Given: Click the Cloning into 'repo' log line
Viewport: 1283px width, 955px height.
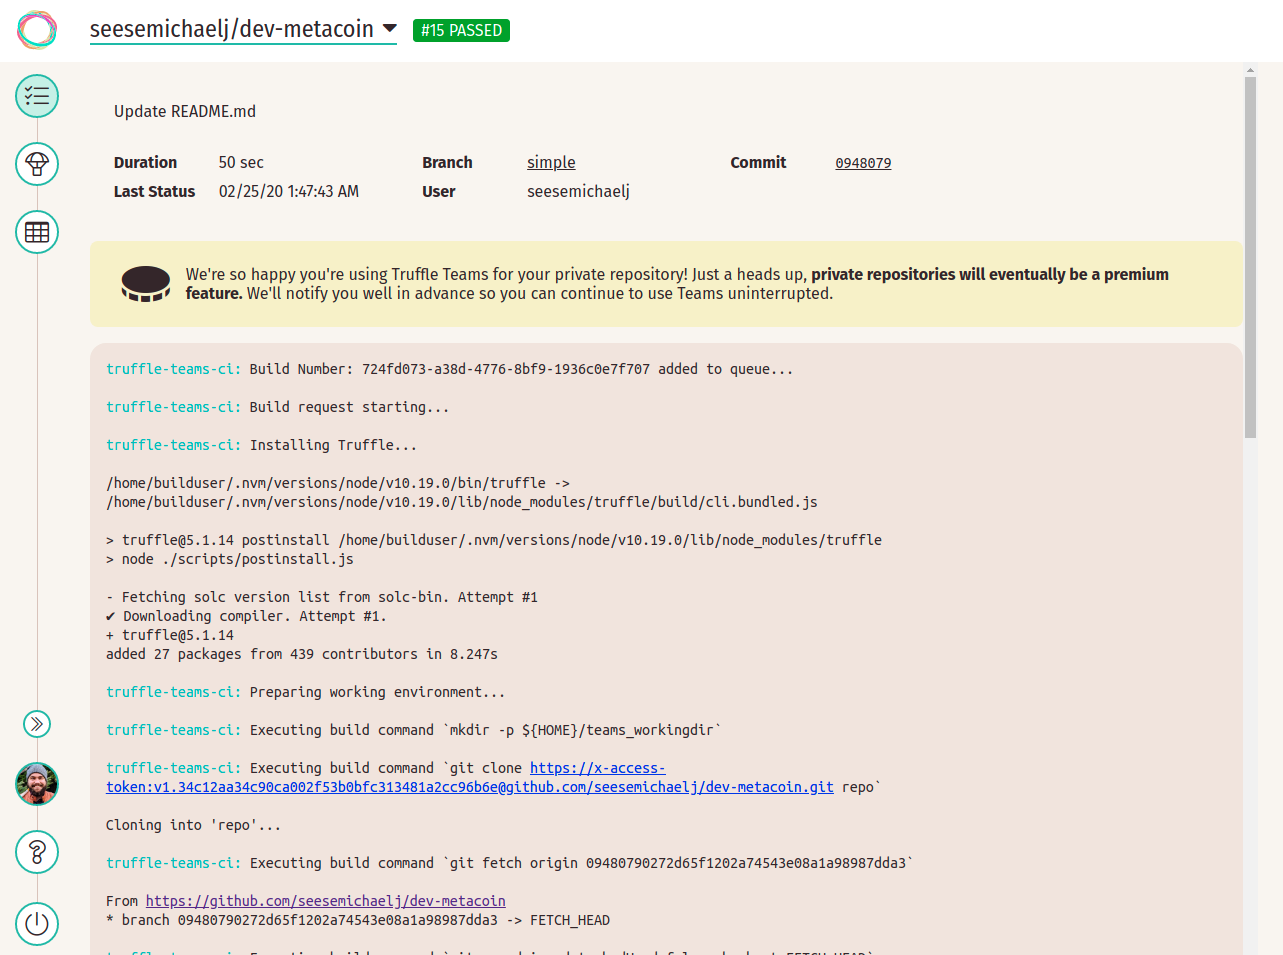Looking at the screenshot, I should pos(194,825).
